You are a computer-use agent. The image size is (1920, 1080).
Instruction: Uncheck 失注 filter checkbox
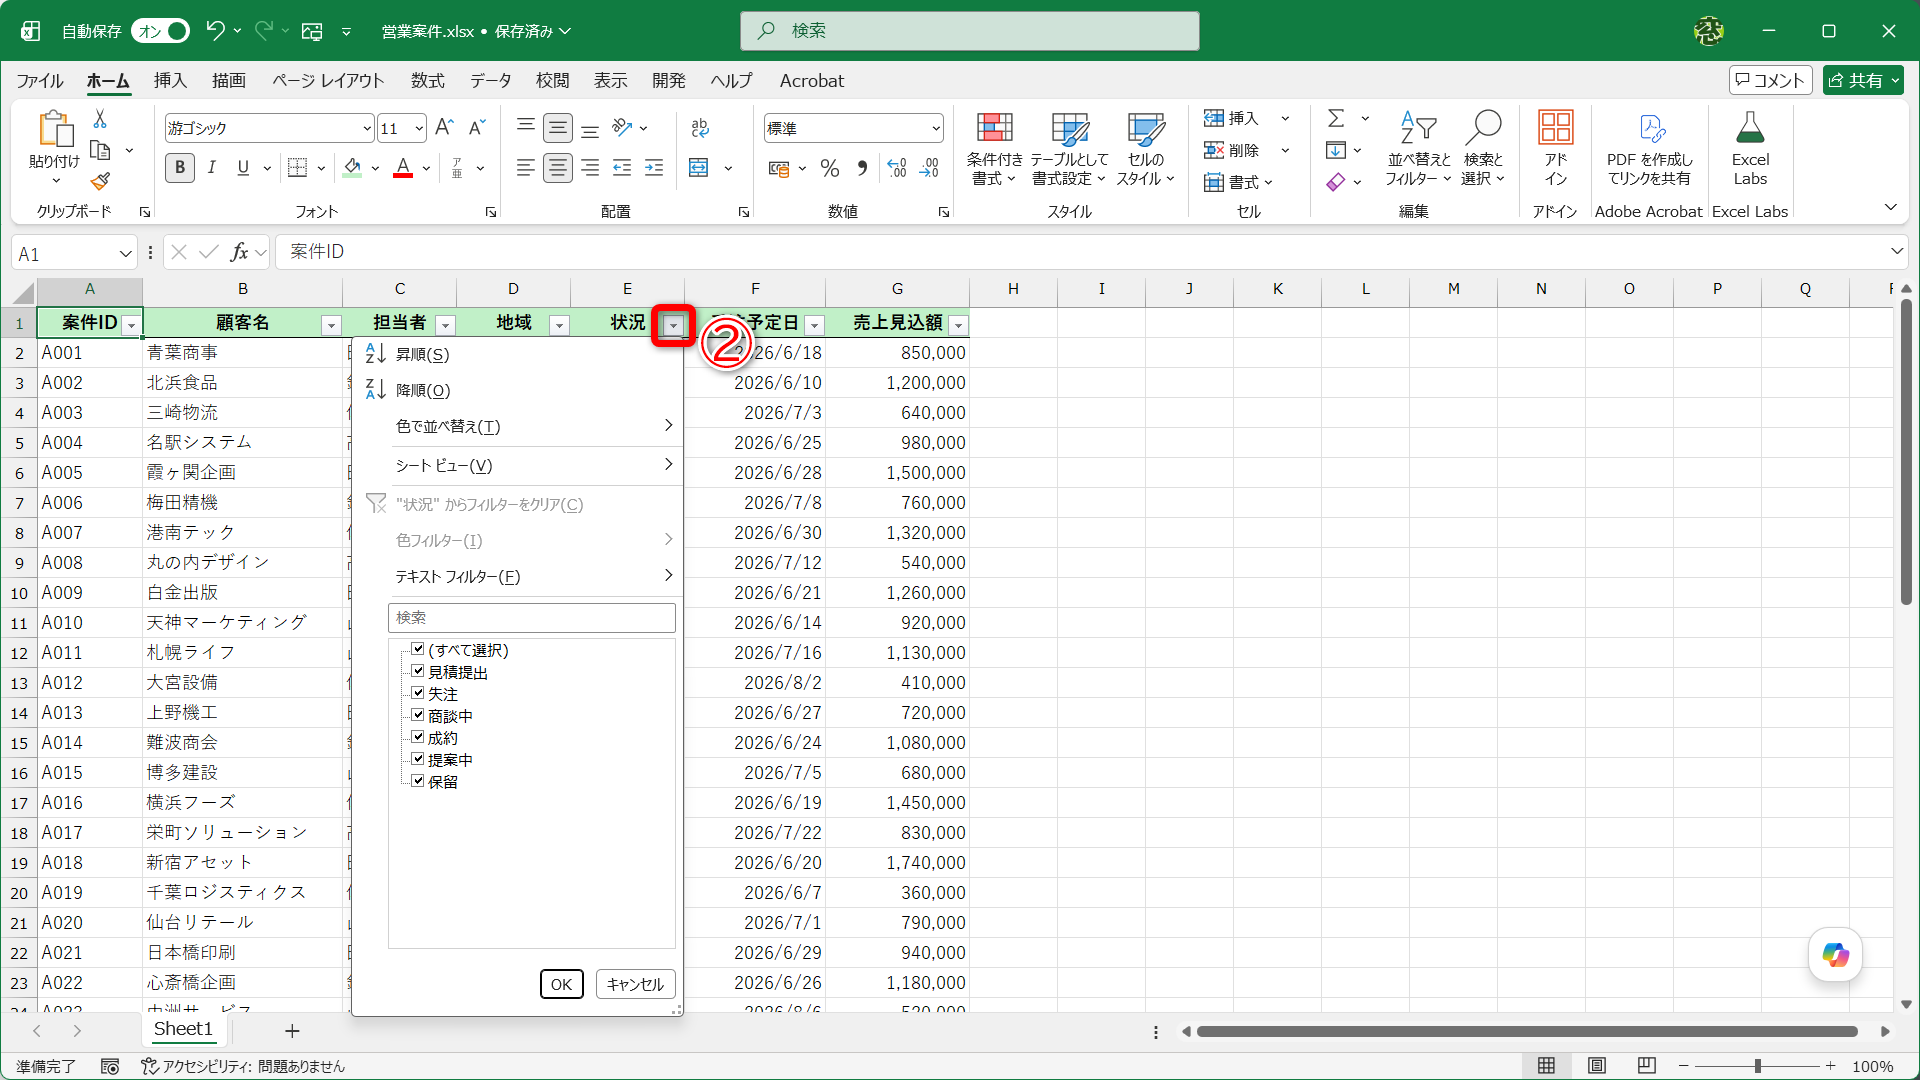click(418, 693)
